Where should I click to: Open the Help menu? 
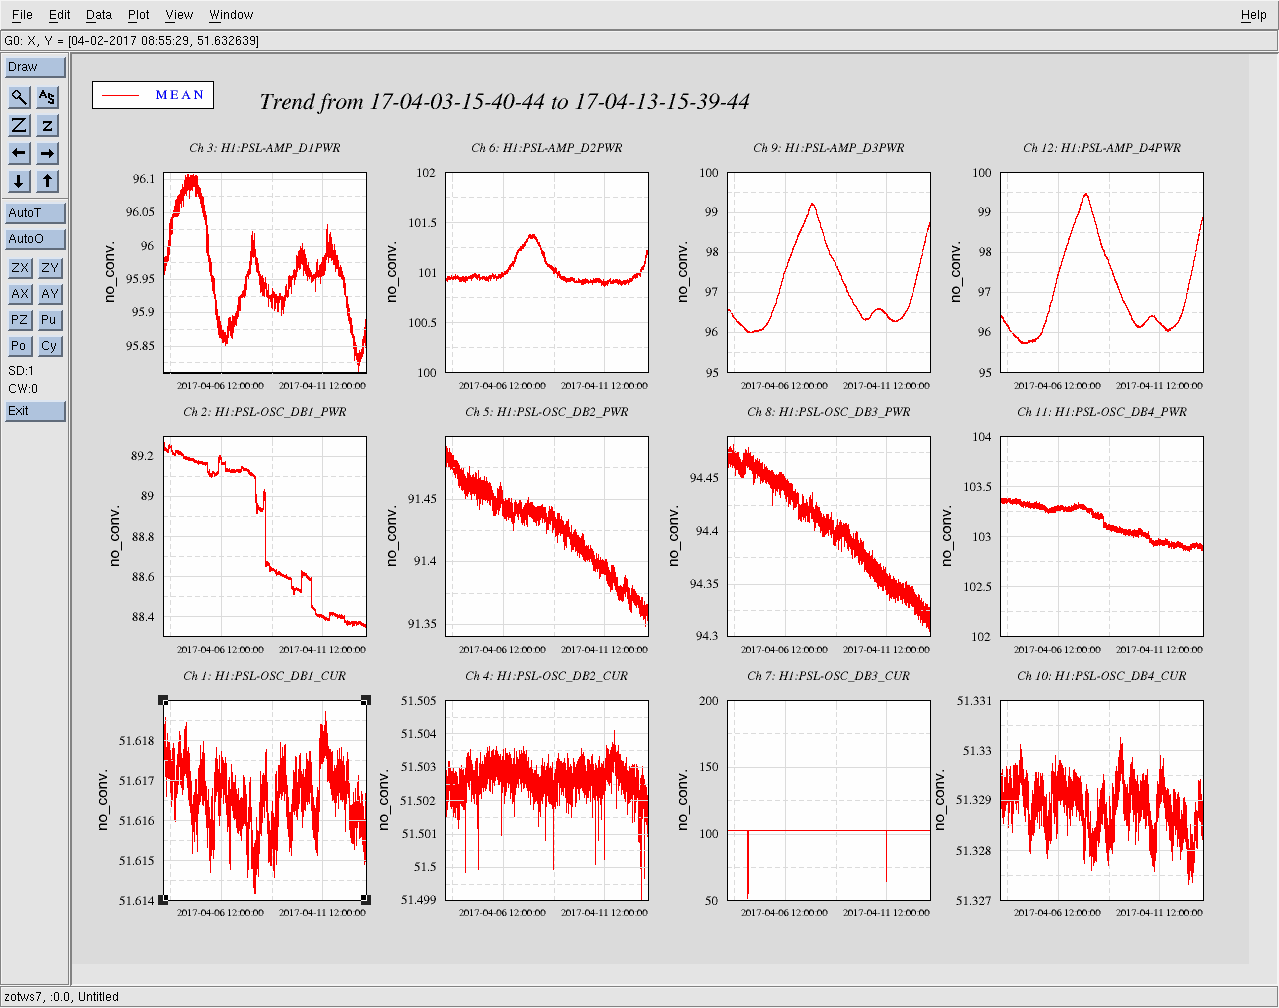pos(1254,15)
